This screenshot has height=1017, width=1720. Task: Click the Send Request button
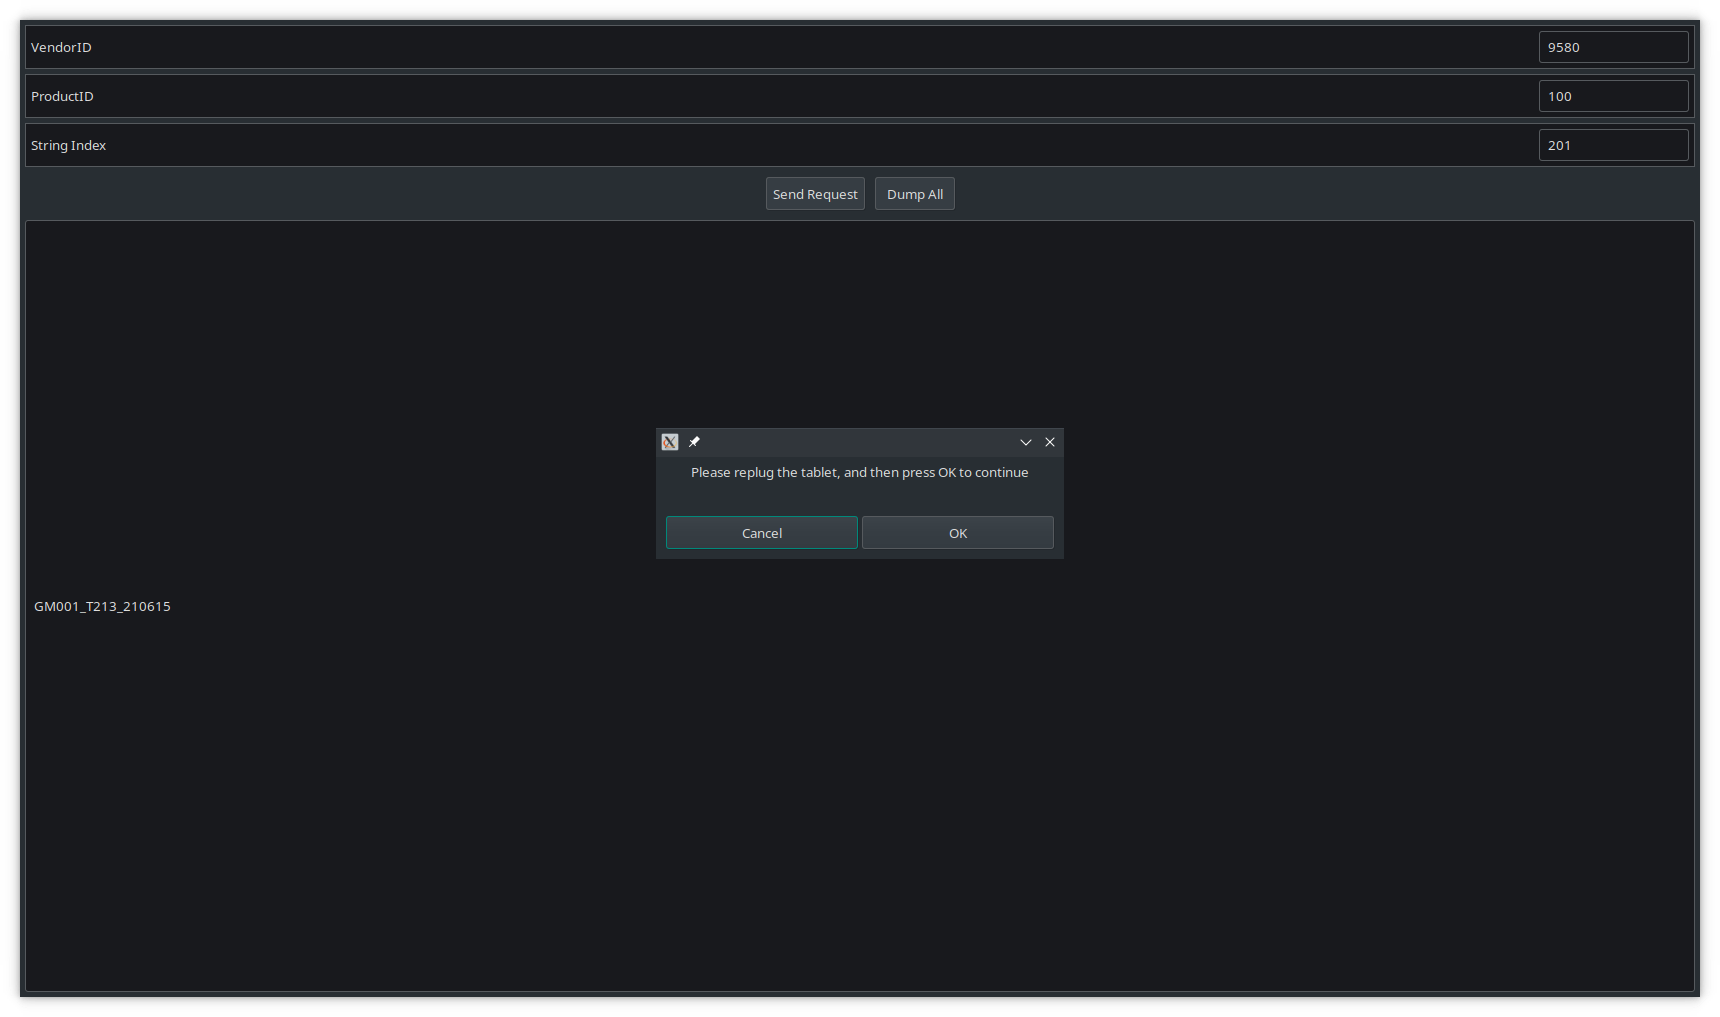click(814, 193)
